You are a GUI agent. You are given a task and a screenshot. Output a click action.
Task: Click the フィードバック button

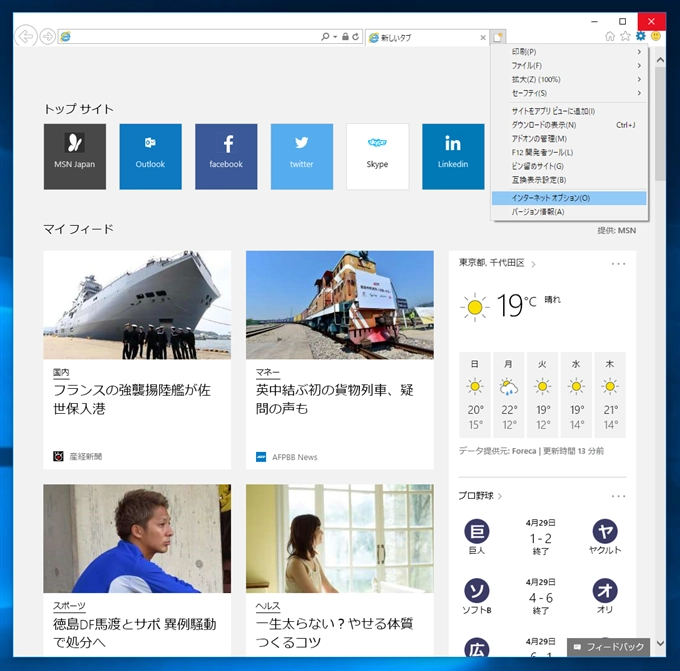coord(609,647)
